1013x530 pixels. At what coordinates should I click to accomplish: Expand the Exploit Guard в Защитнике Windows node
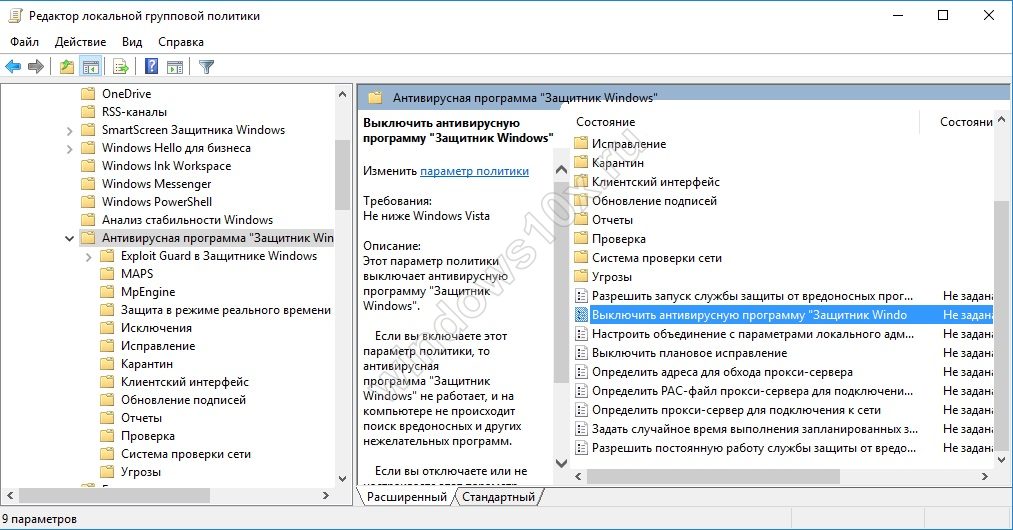click(x=87, y=256)
